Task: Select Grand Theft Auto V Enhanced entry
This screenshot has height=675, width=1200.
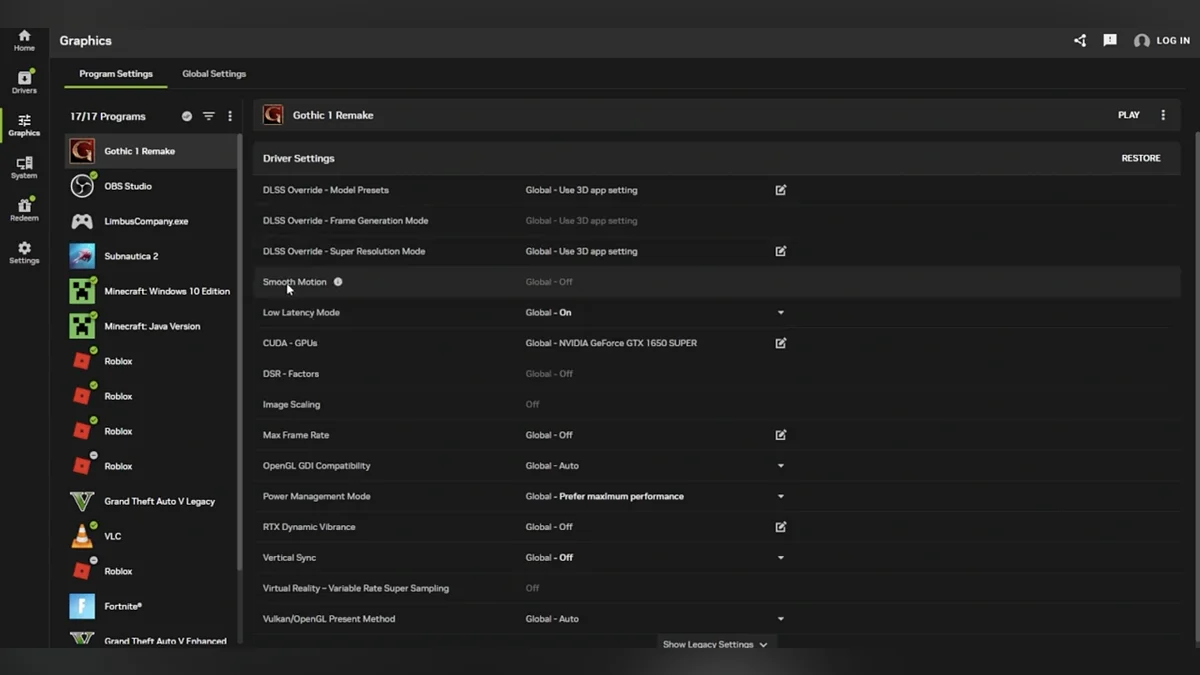Action: [x=150, y=639]
